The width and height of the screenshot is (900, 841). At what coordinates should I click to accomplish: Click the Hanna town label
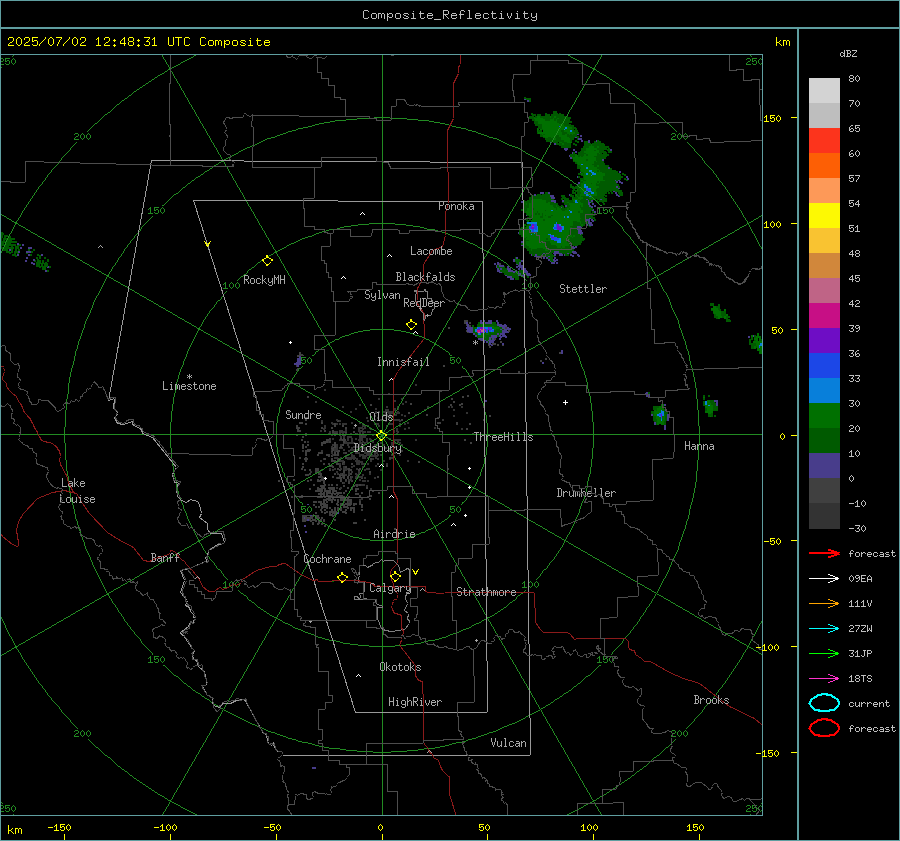point(699,446)
